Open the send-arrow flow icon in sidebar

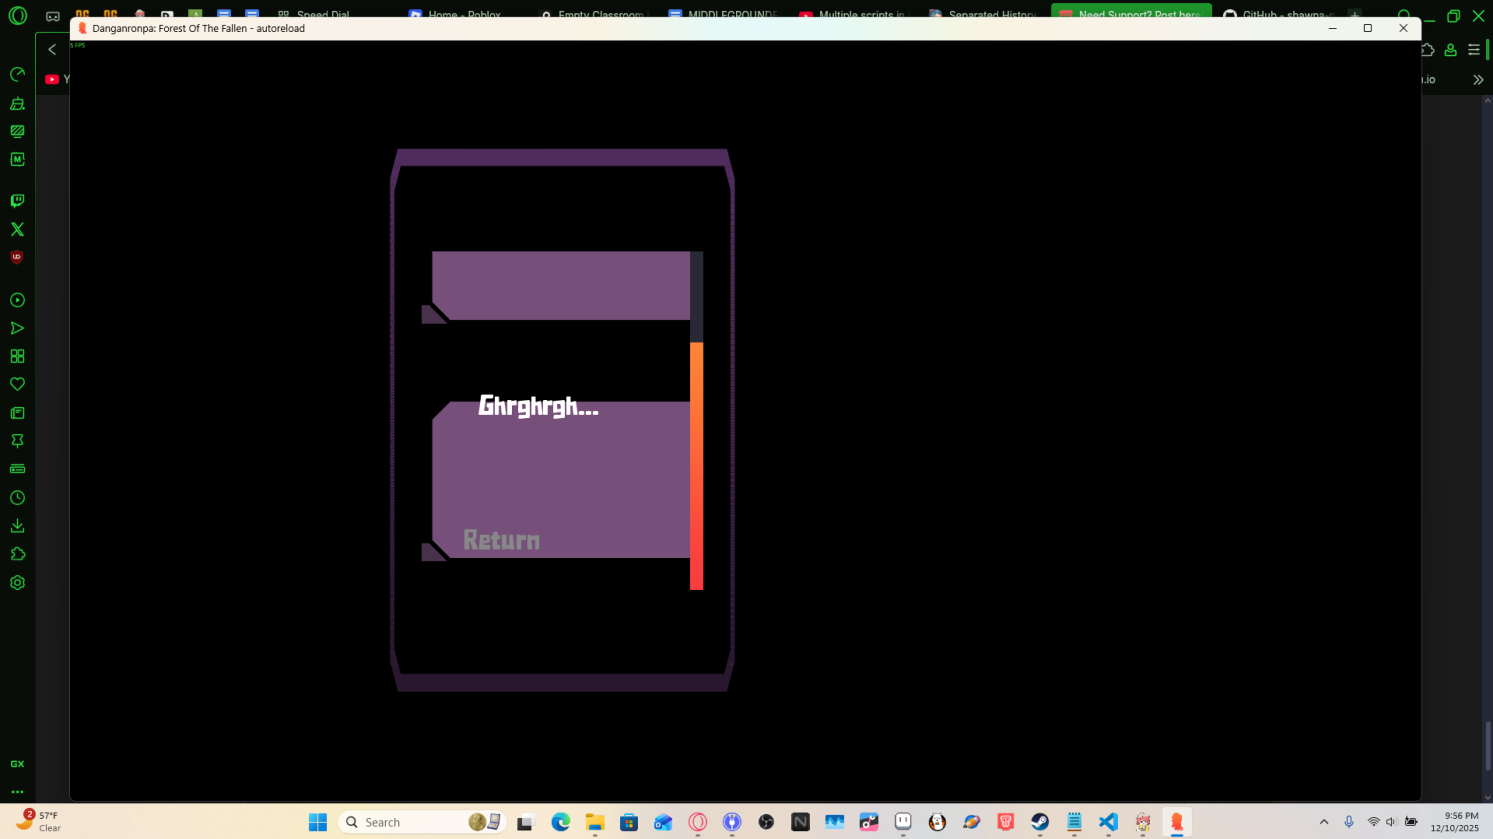click(17, 328)
